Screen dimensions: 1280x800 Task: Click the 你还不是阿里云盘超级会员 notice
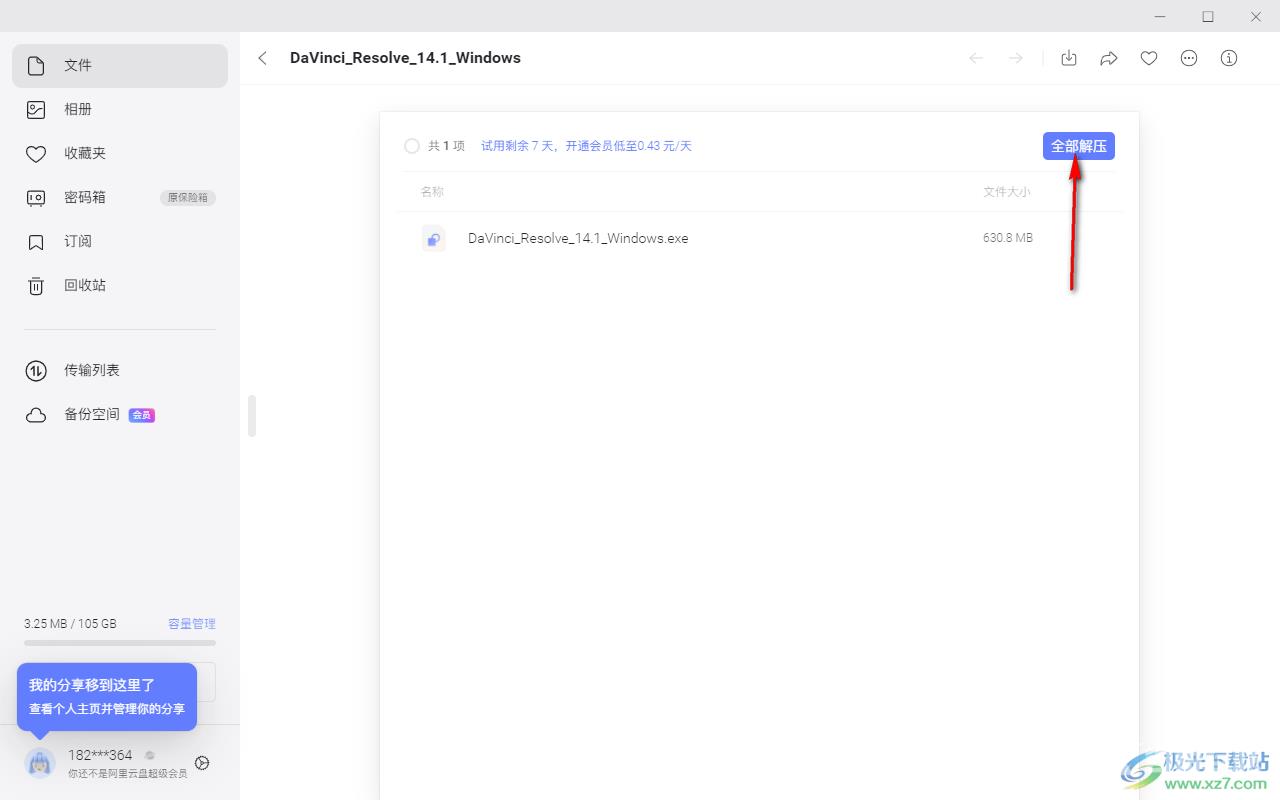(127, 773)
